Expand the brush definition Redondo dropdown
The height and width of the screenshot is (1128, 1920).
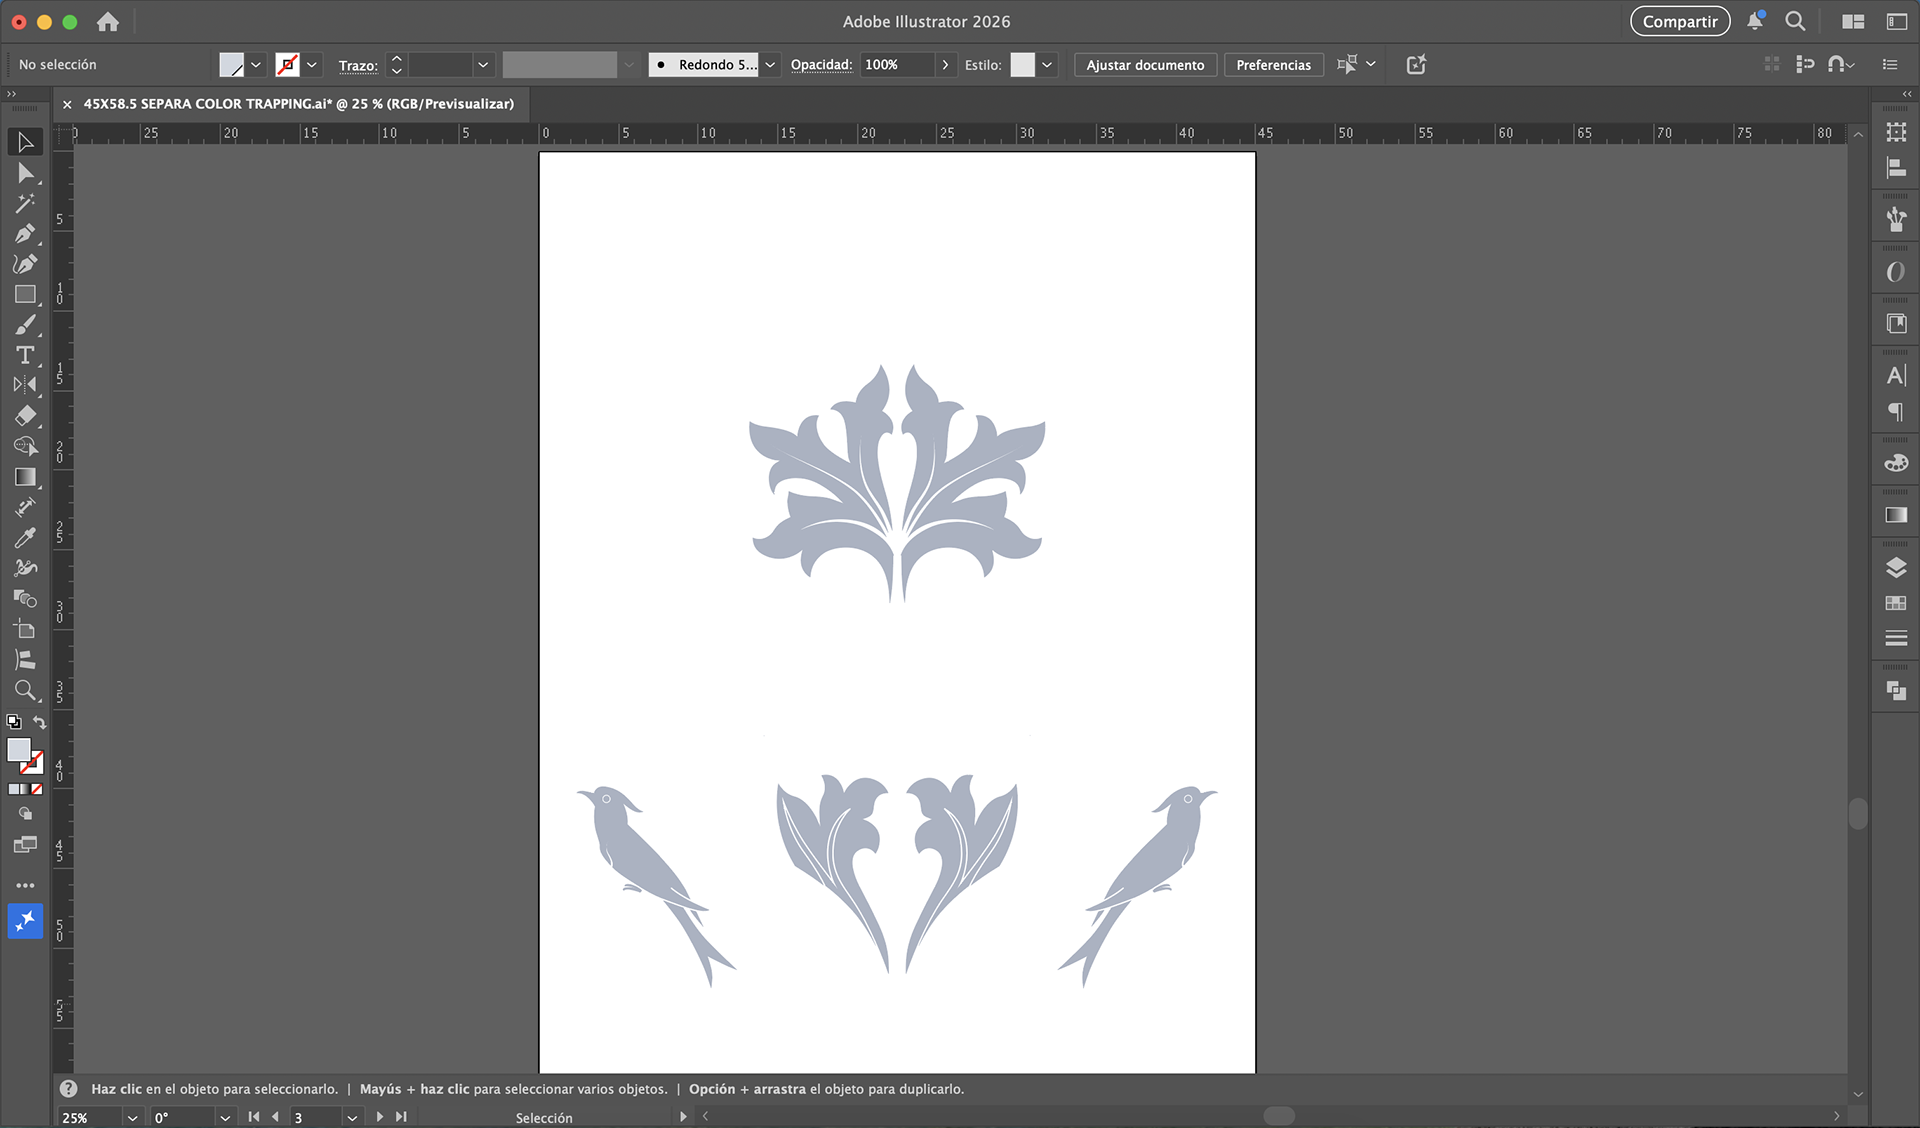pyautogui.click(x=770, y=65)
